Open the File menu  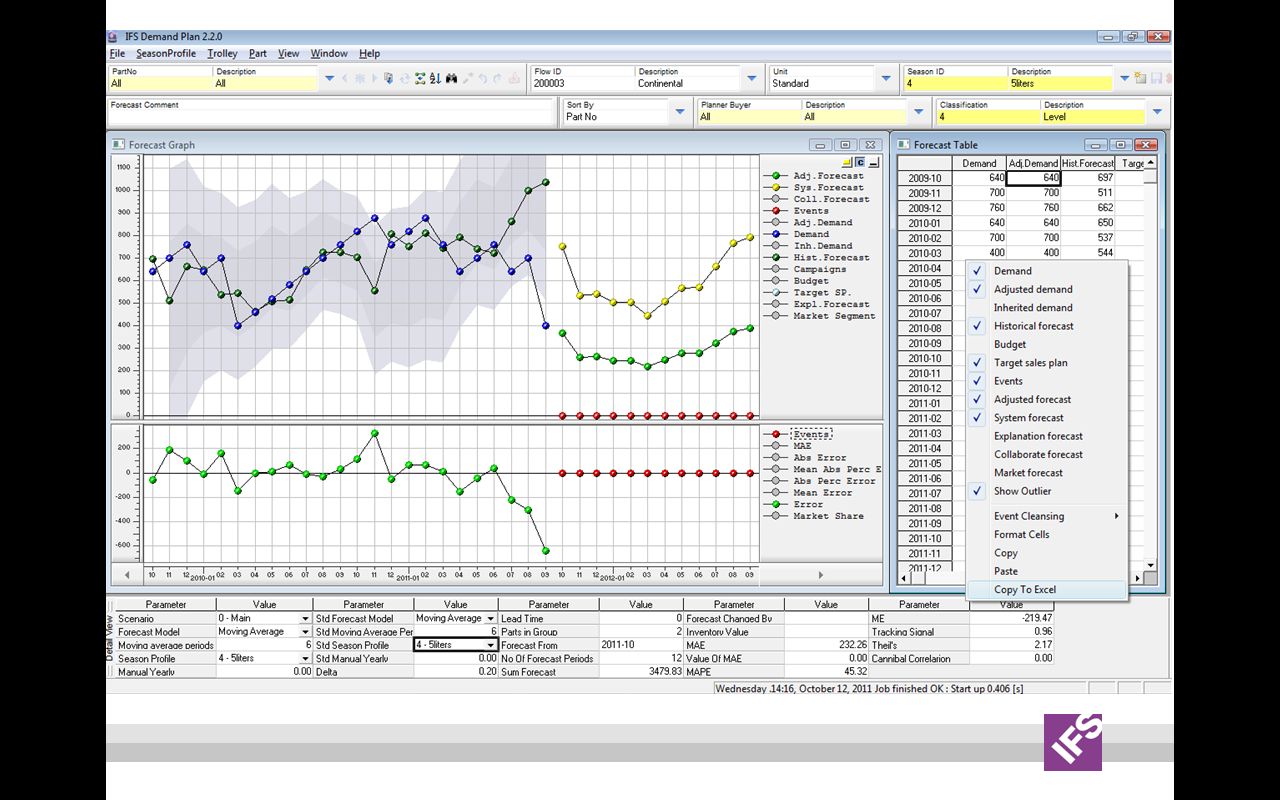117,53
